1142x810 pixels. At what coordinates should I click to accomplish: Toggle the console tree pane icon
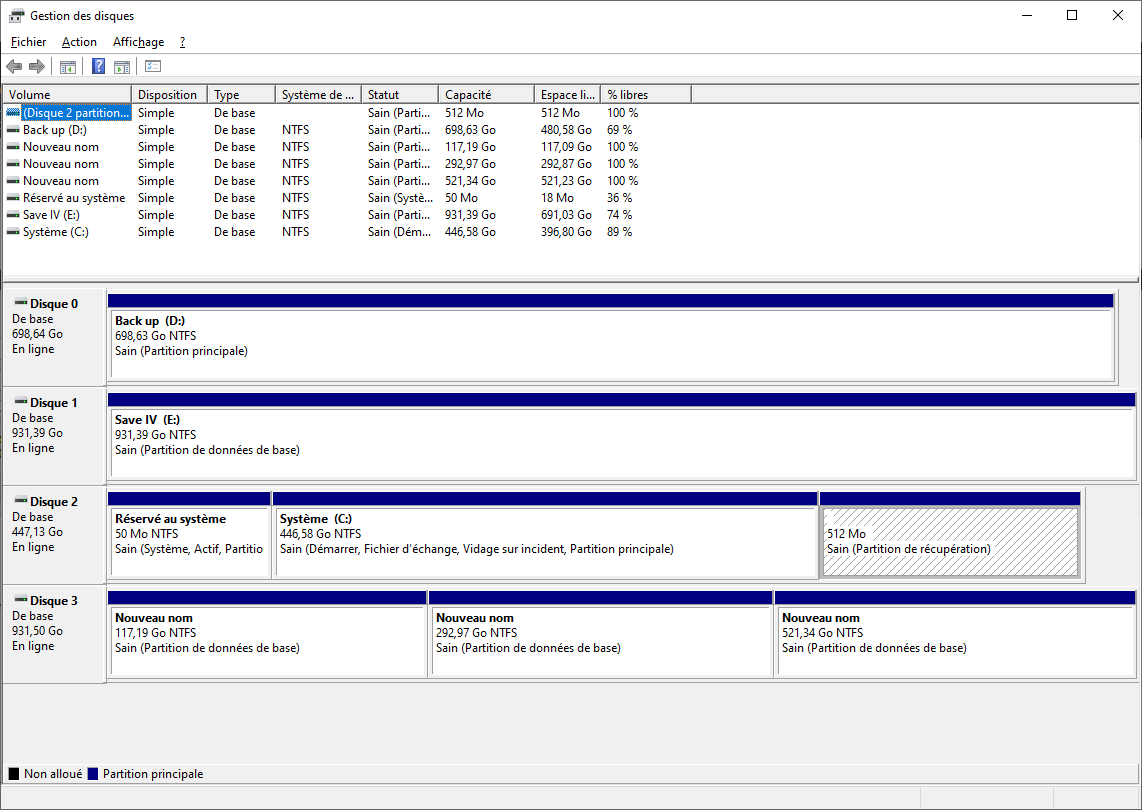coord(68,67)
